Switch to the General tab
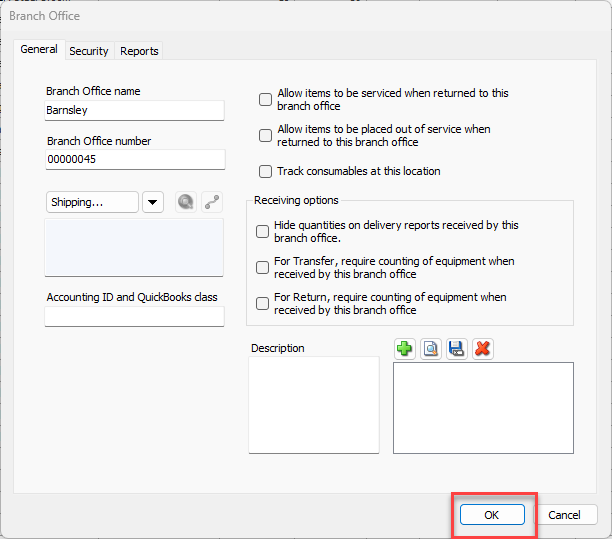Viewport: 612px width, 539px height. pos(39,50)
